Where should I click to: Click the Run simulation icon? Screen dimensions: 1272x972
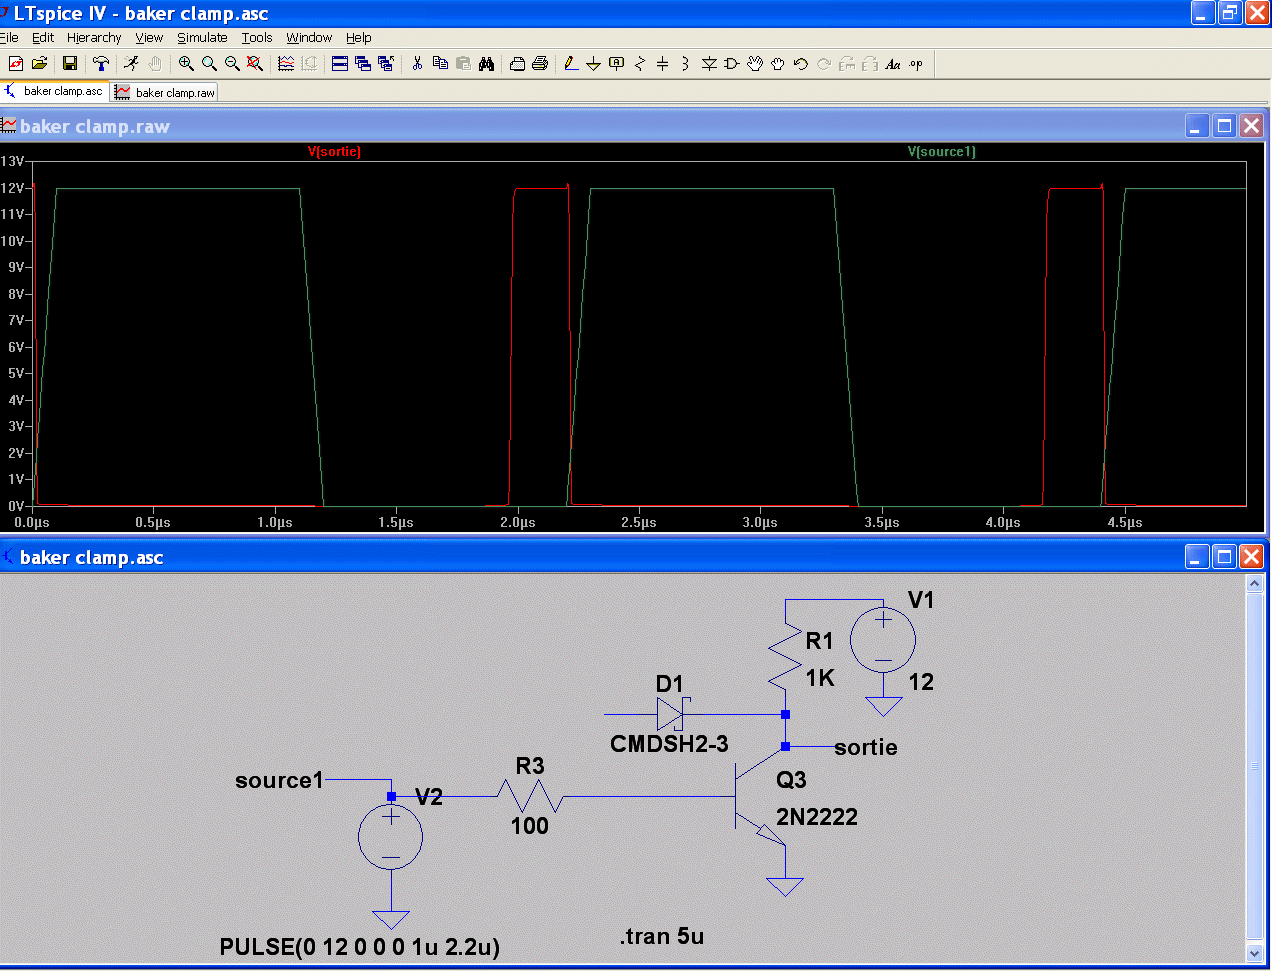[x=131, y=64]
